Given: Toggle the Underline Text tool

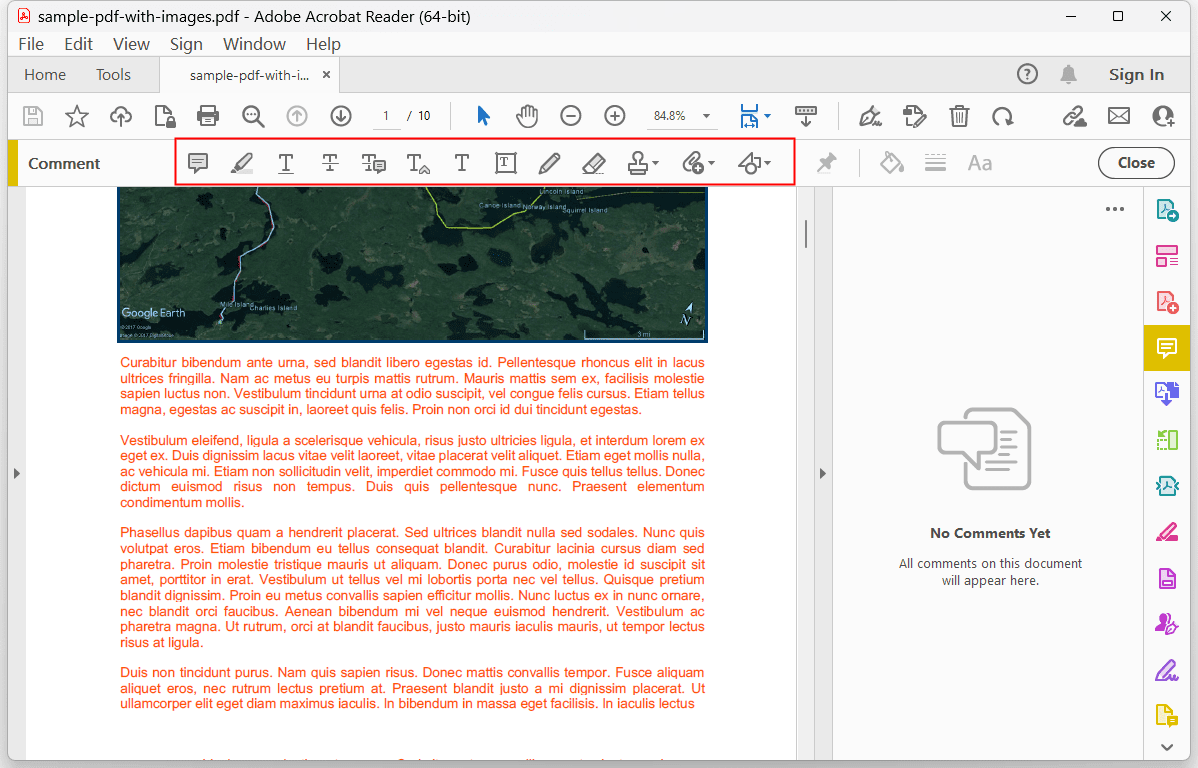Looking at the screenshot, I should coord(285,162).
